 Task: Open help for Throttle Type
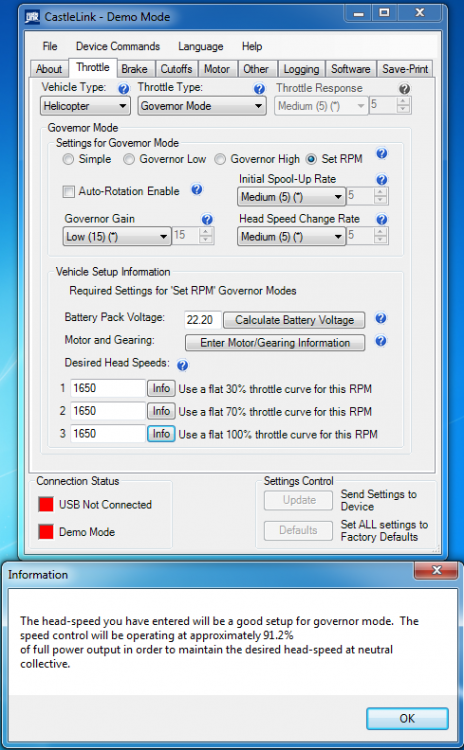259,89
